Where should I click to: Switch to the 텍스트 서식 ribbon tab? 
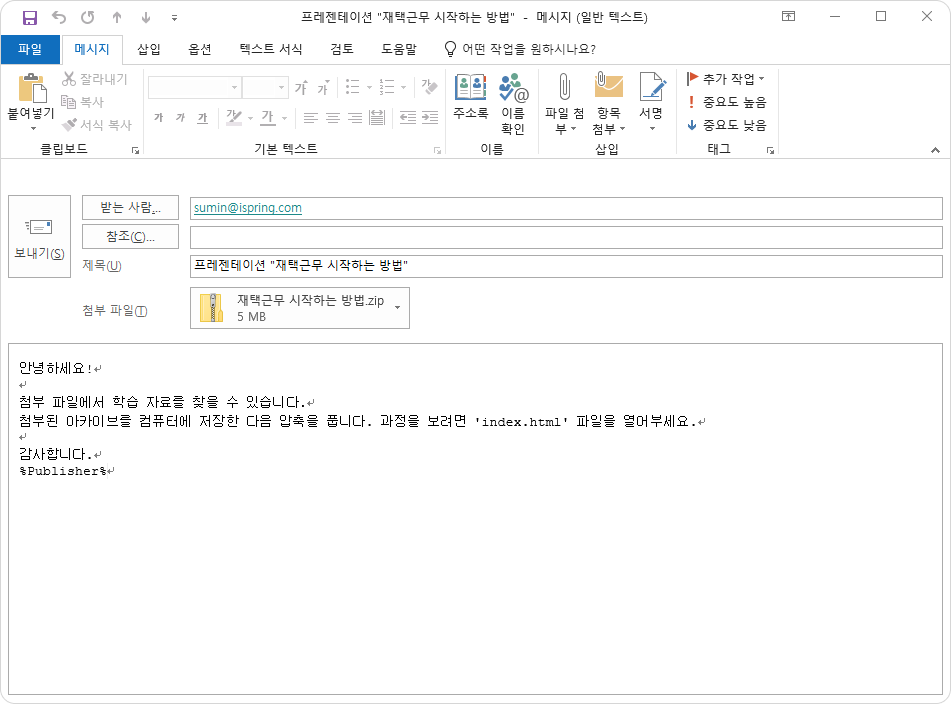(271, 49)
